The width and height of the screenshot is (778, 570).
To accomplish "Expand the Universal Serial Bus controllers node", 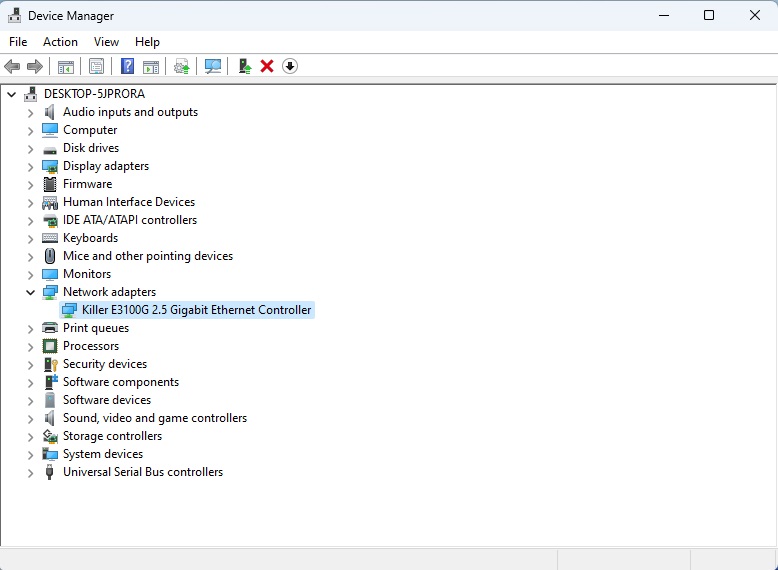I will pos(30,472).
